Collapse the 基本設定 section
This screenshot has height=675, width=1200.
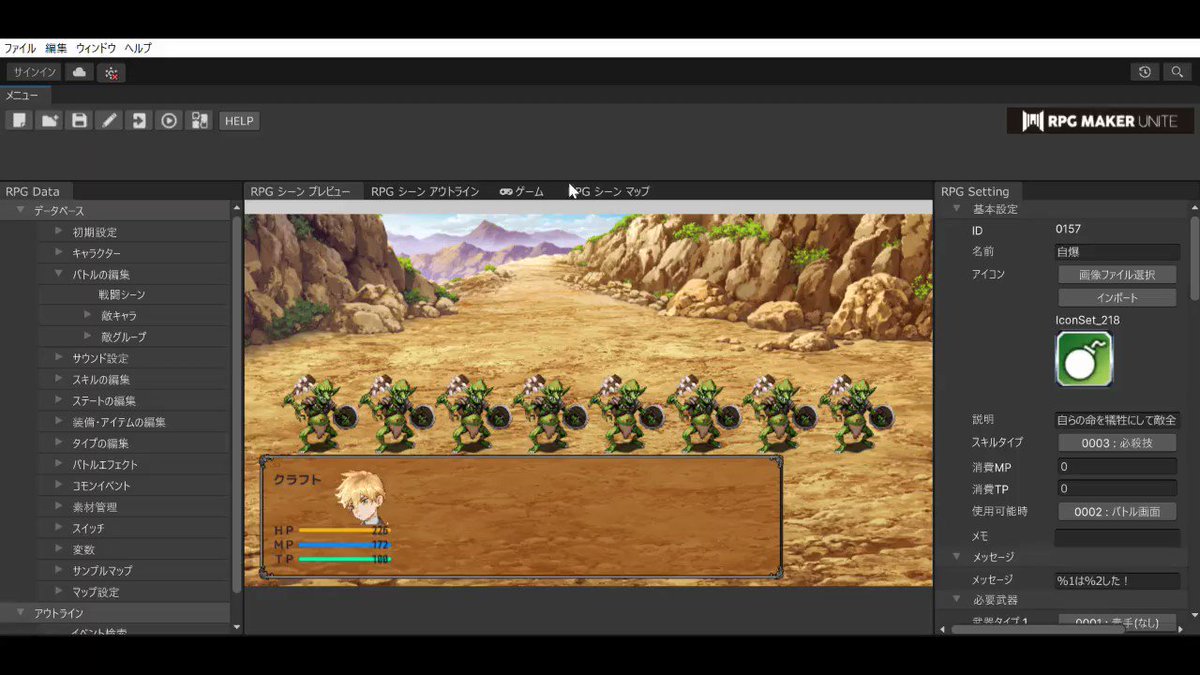958,209
